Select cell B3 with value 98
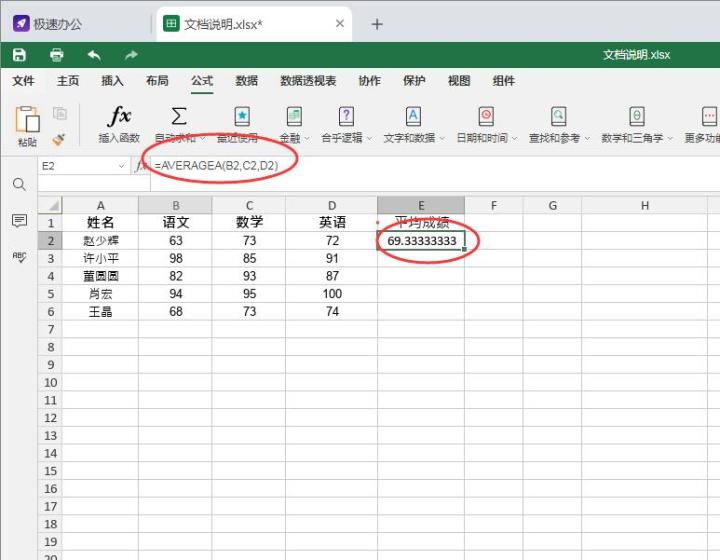The image size is (720, 560). pyautogui.click(x=175, y=258)
